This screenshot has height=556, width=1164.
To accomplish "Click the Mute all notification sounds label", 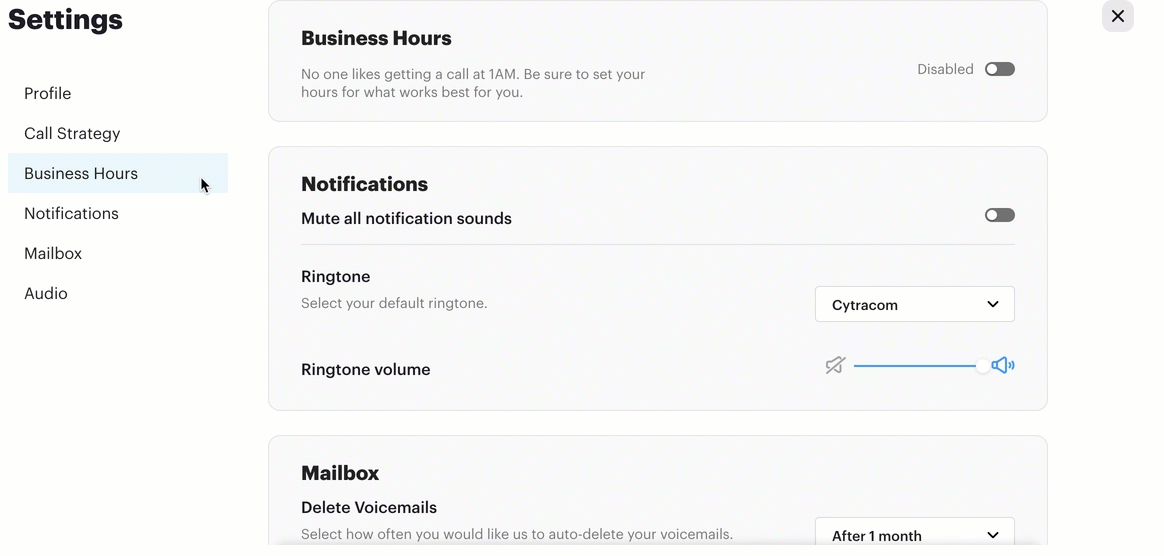I will pos(406,218).
